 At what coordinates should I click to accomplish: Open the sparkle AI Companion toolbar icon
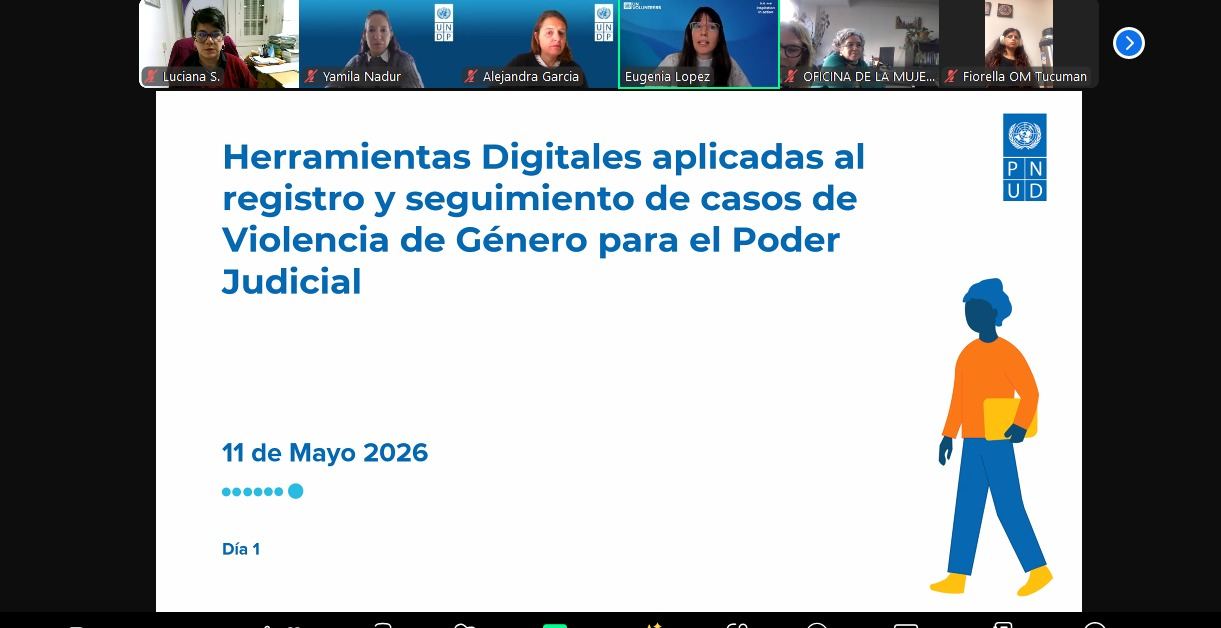click(653, 626)
